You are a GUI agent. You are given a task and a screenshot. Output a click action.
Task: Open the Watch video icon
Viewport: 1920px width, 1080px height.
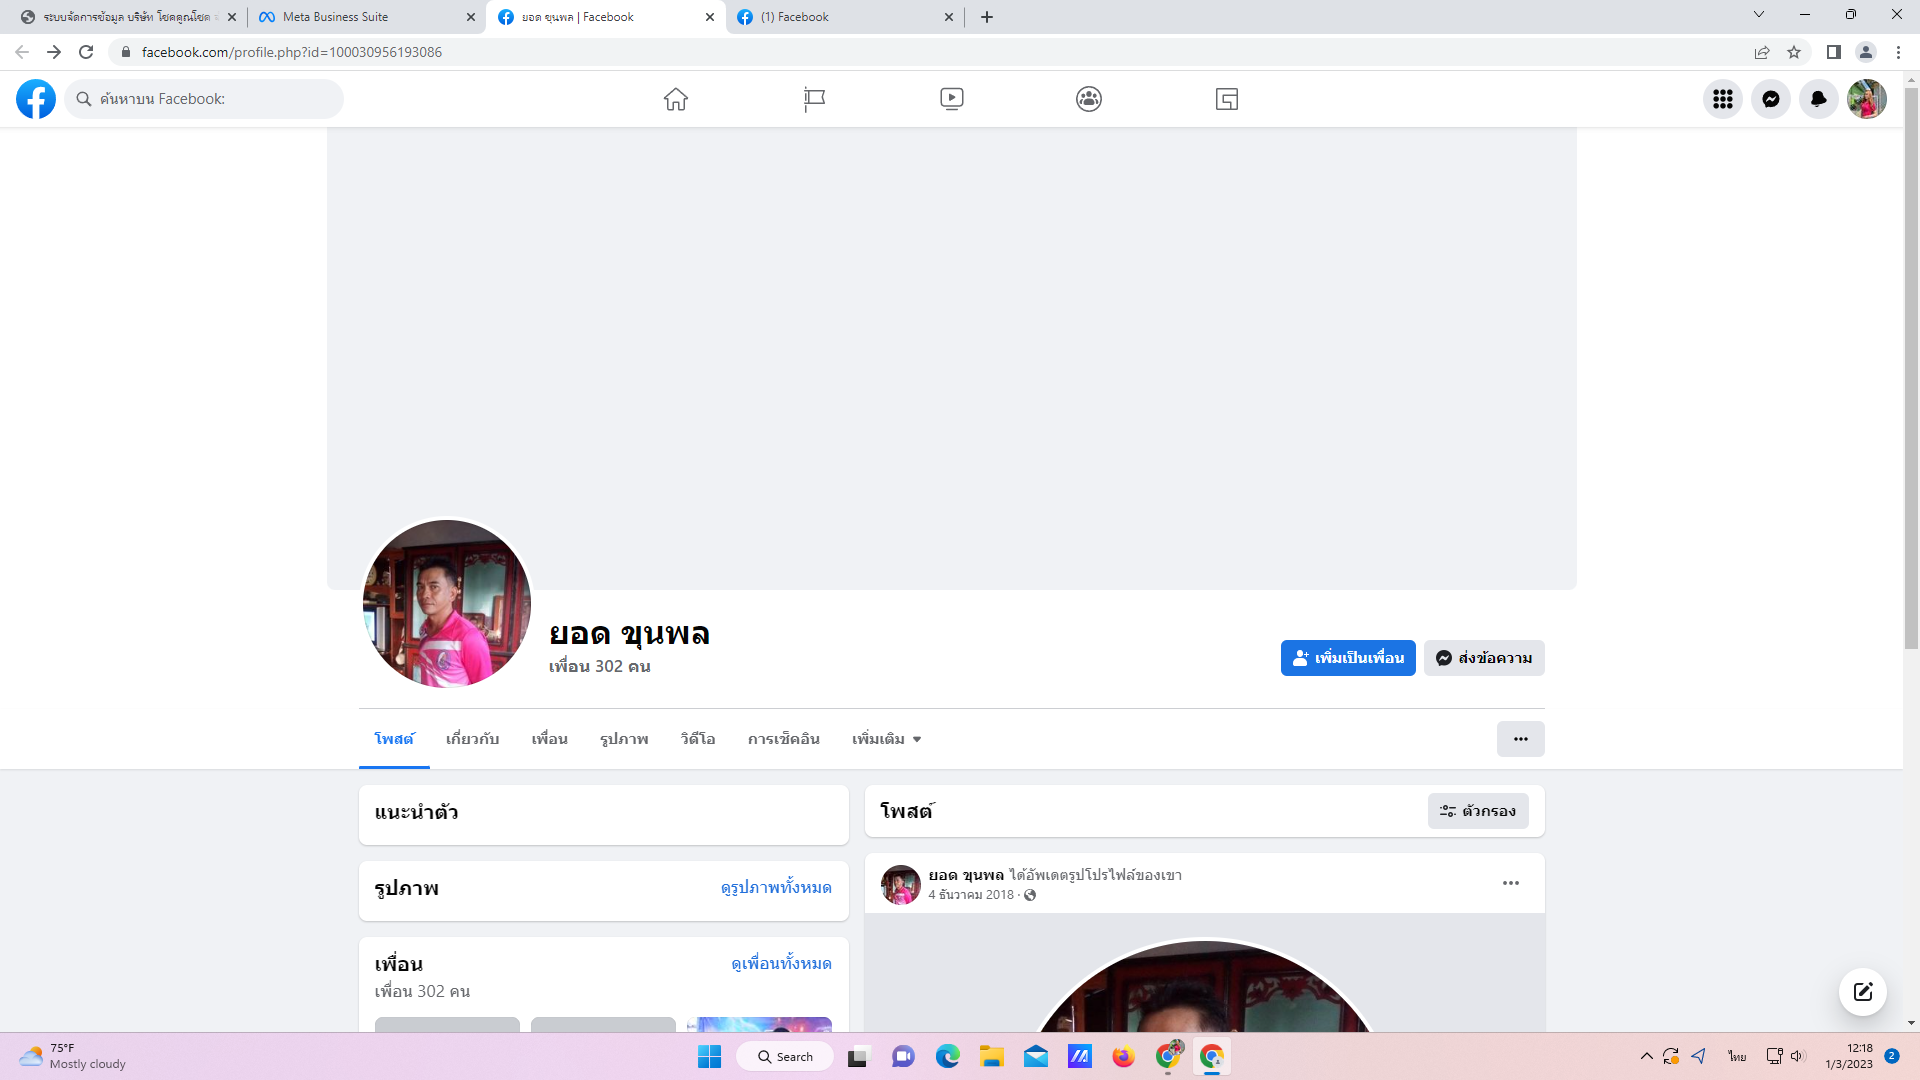click(952, 99)
